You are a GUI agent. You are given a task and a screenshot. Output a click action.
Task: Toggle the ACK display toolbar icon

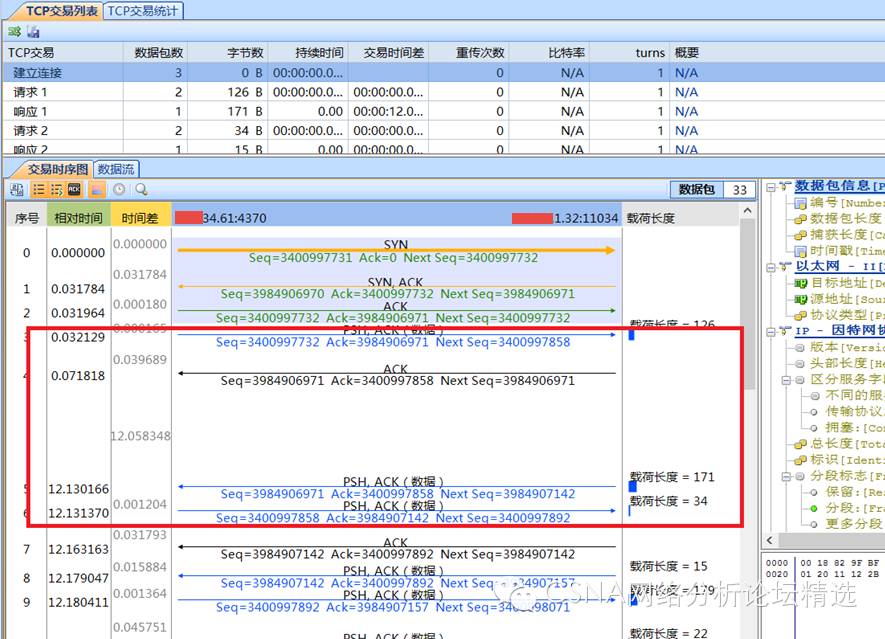point(74,189)
